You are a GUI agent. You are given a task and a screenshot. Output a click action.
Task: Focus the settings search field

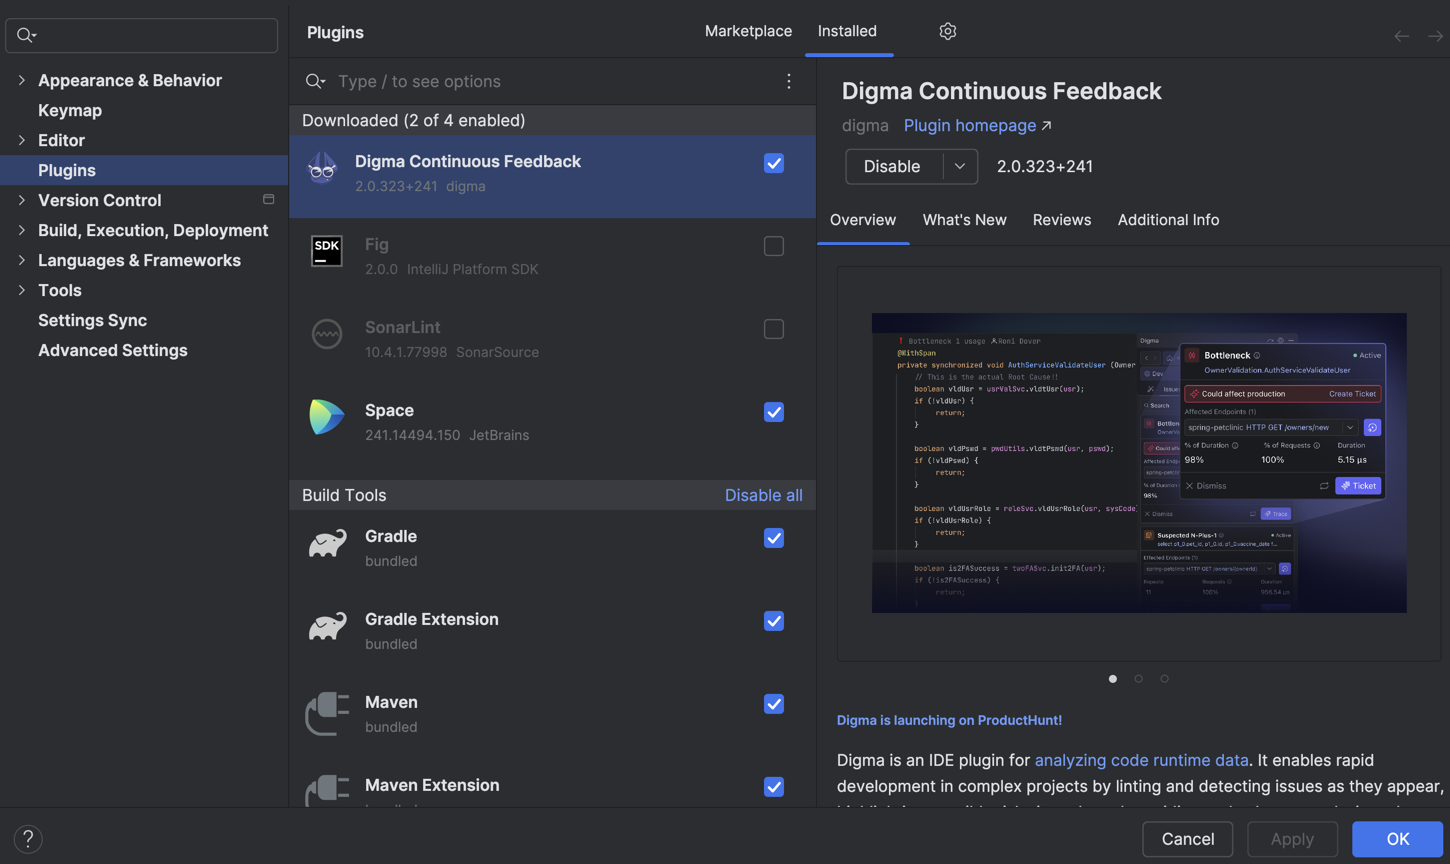(142, 35)
